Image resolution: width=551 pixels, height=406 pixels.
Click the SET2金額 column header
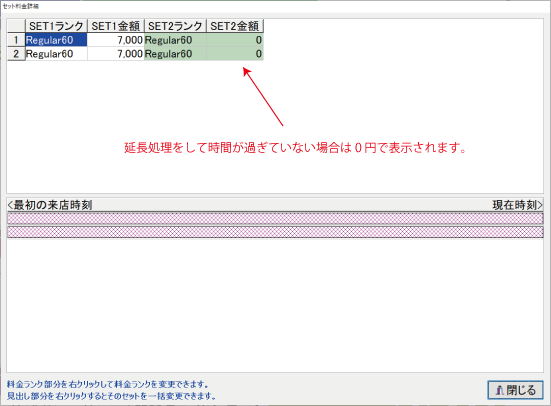pos(235,26)
